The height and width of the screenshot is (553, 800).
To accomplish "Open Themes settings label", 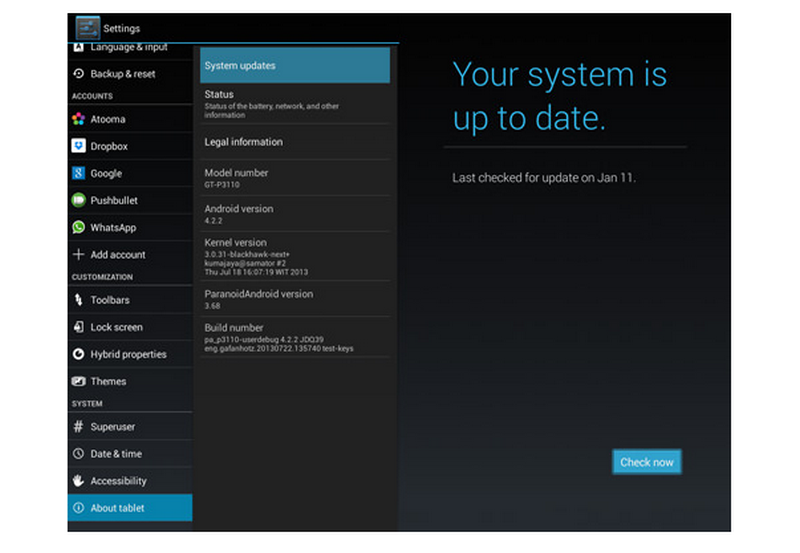I will tap(108, 381).
